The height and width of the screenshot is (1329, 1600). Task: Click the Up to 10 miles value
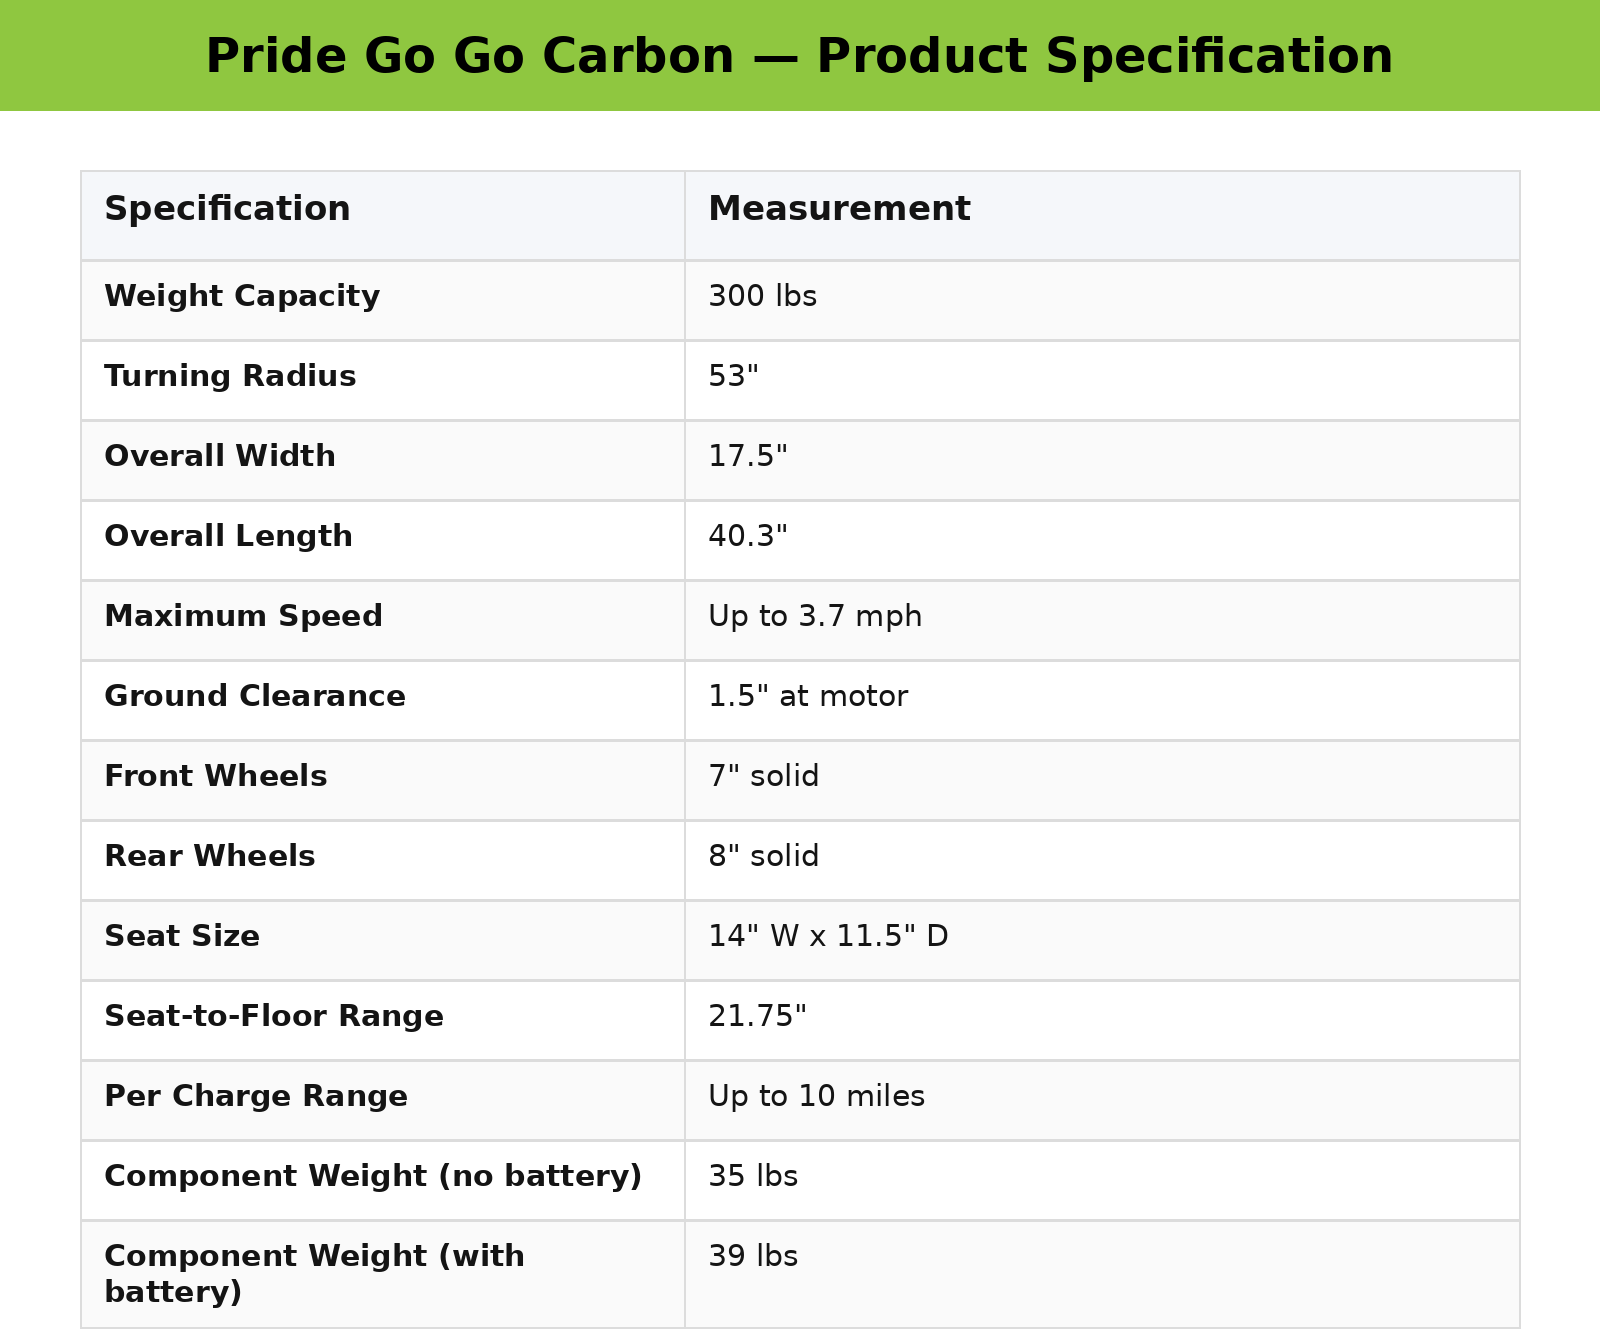coord(816,1097)
